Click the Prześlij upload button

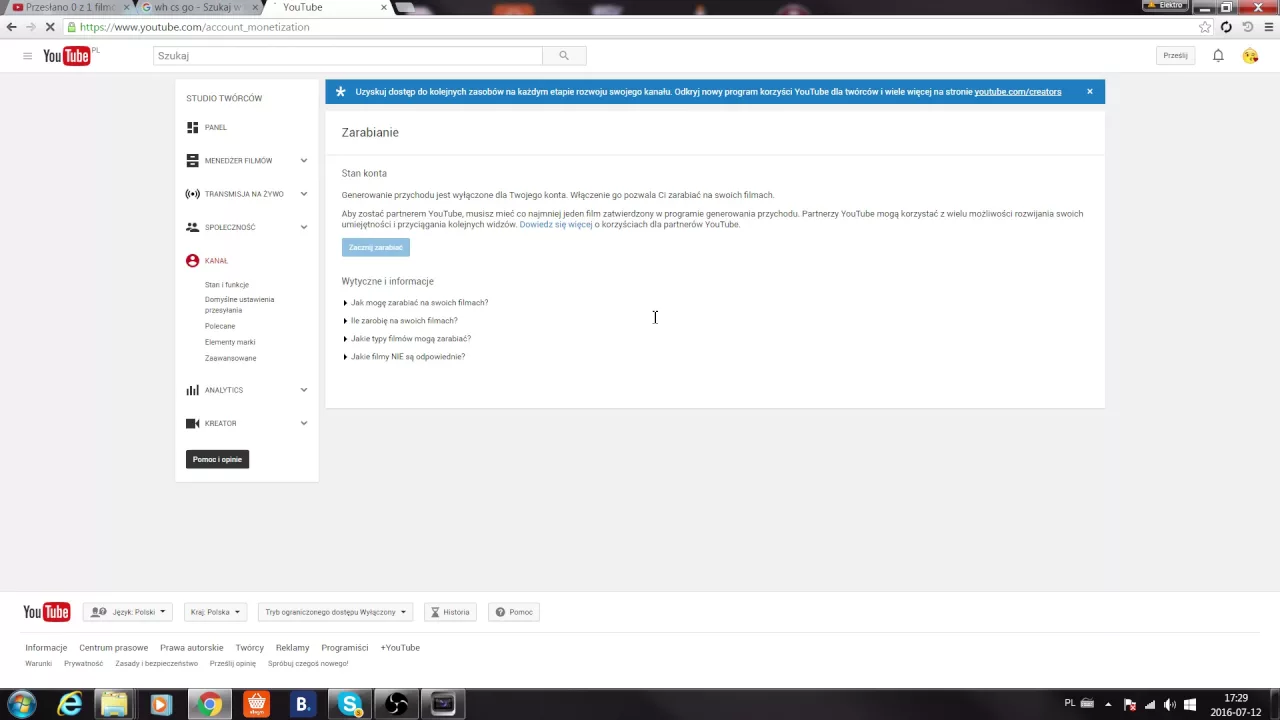(x=1175, y=56)
